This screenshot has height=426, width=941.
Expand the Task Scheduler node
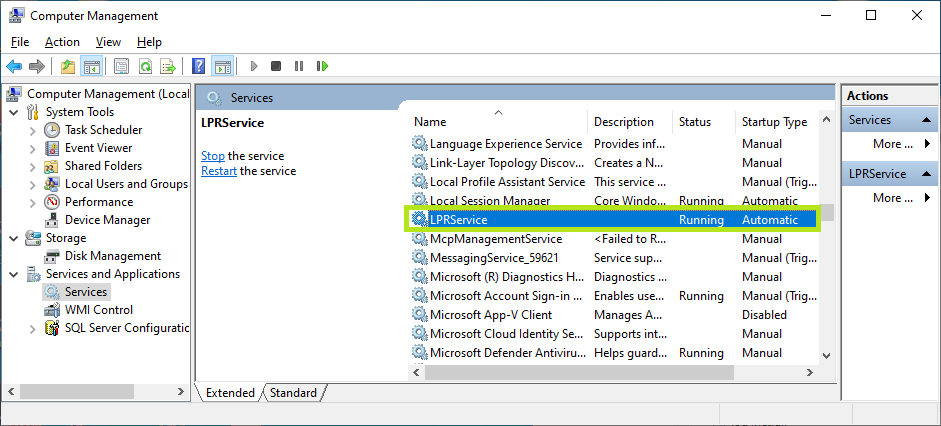pyautogui.click(x=33, y=130)
